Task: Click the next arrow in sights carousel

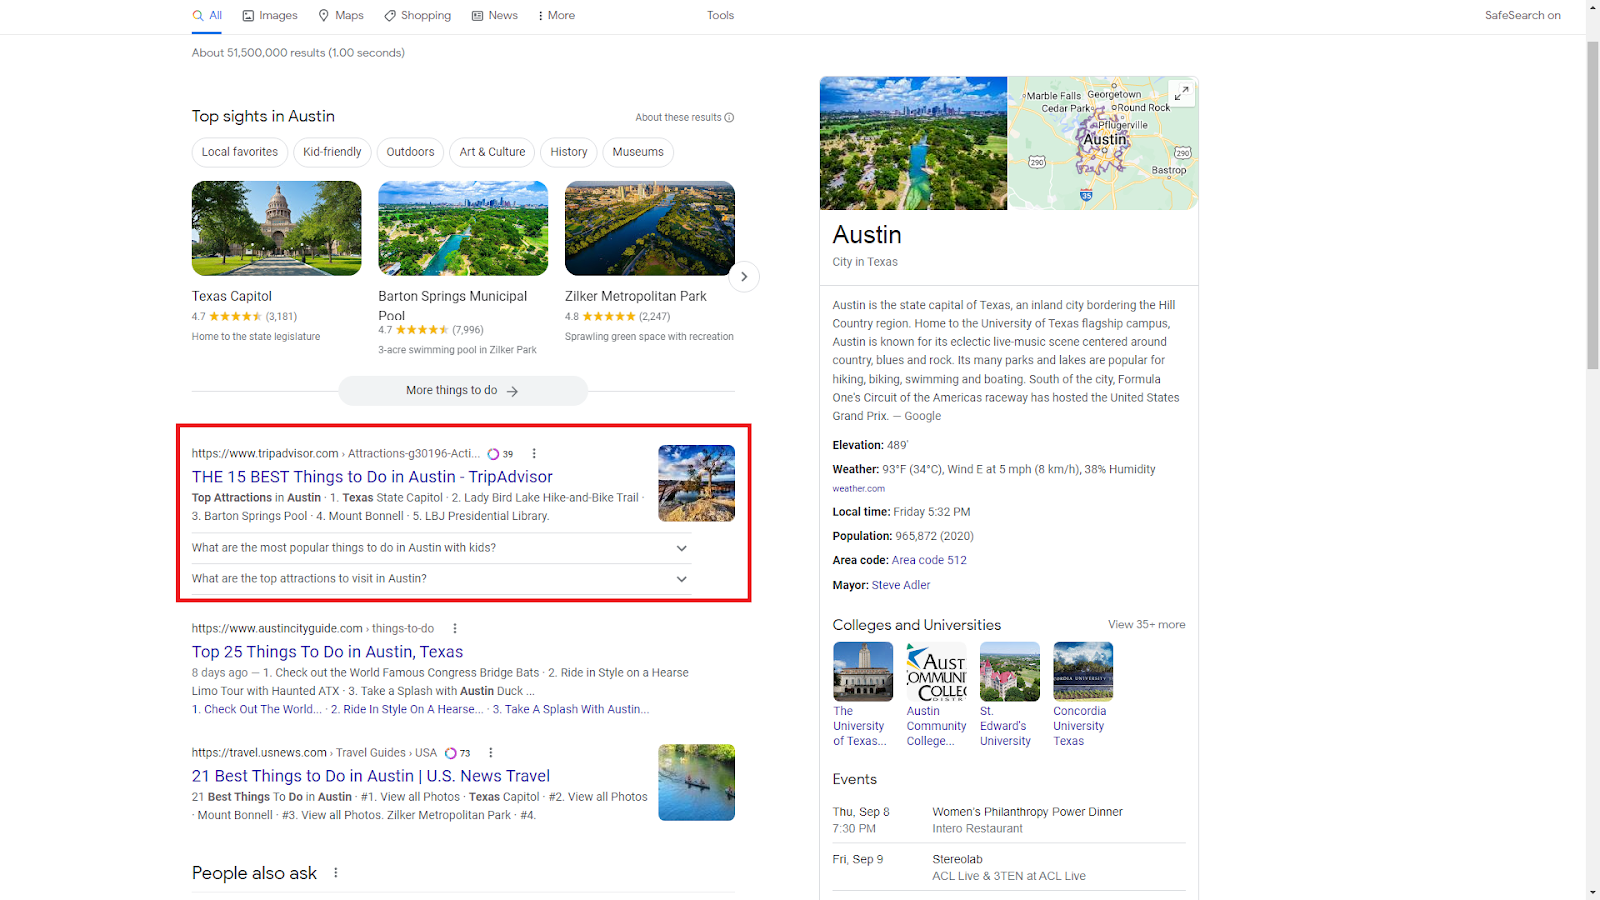Action: point(744,277)
